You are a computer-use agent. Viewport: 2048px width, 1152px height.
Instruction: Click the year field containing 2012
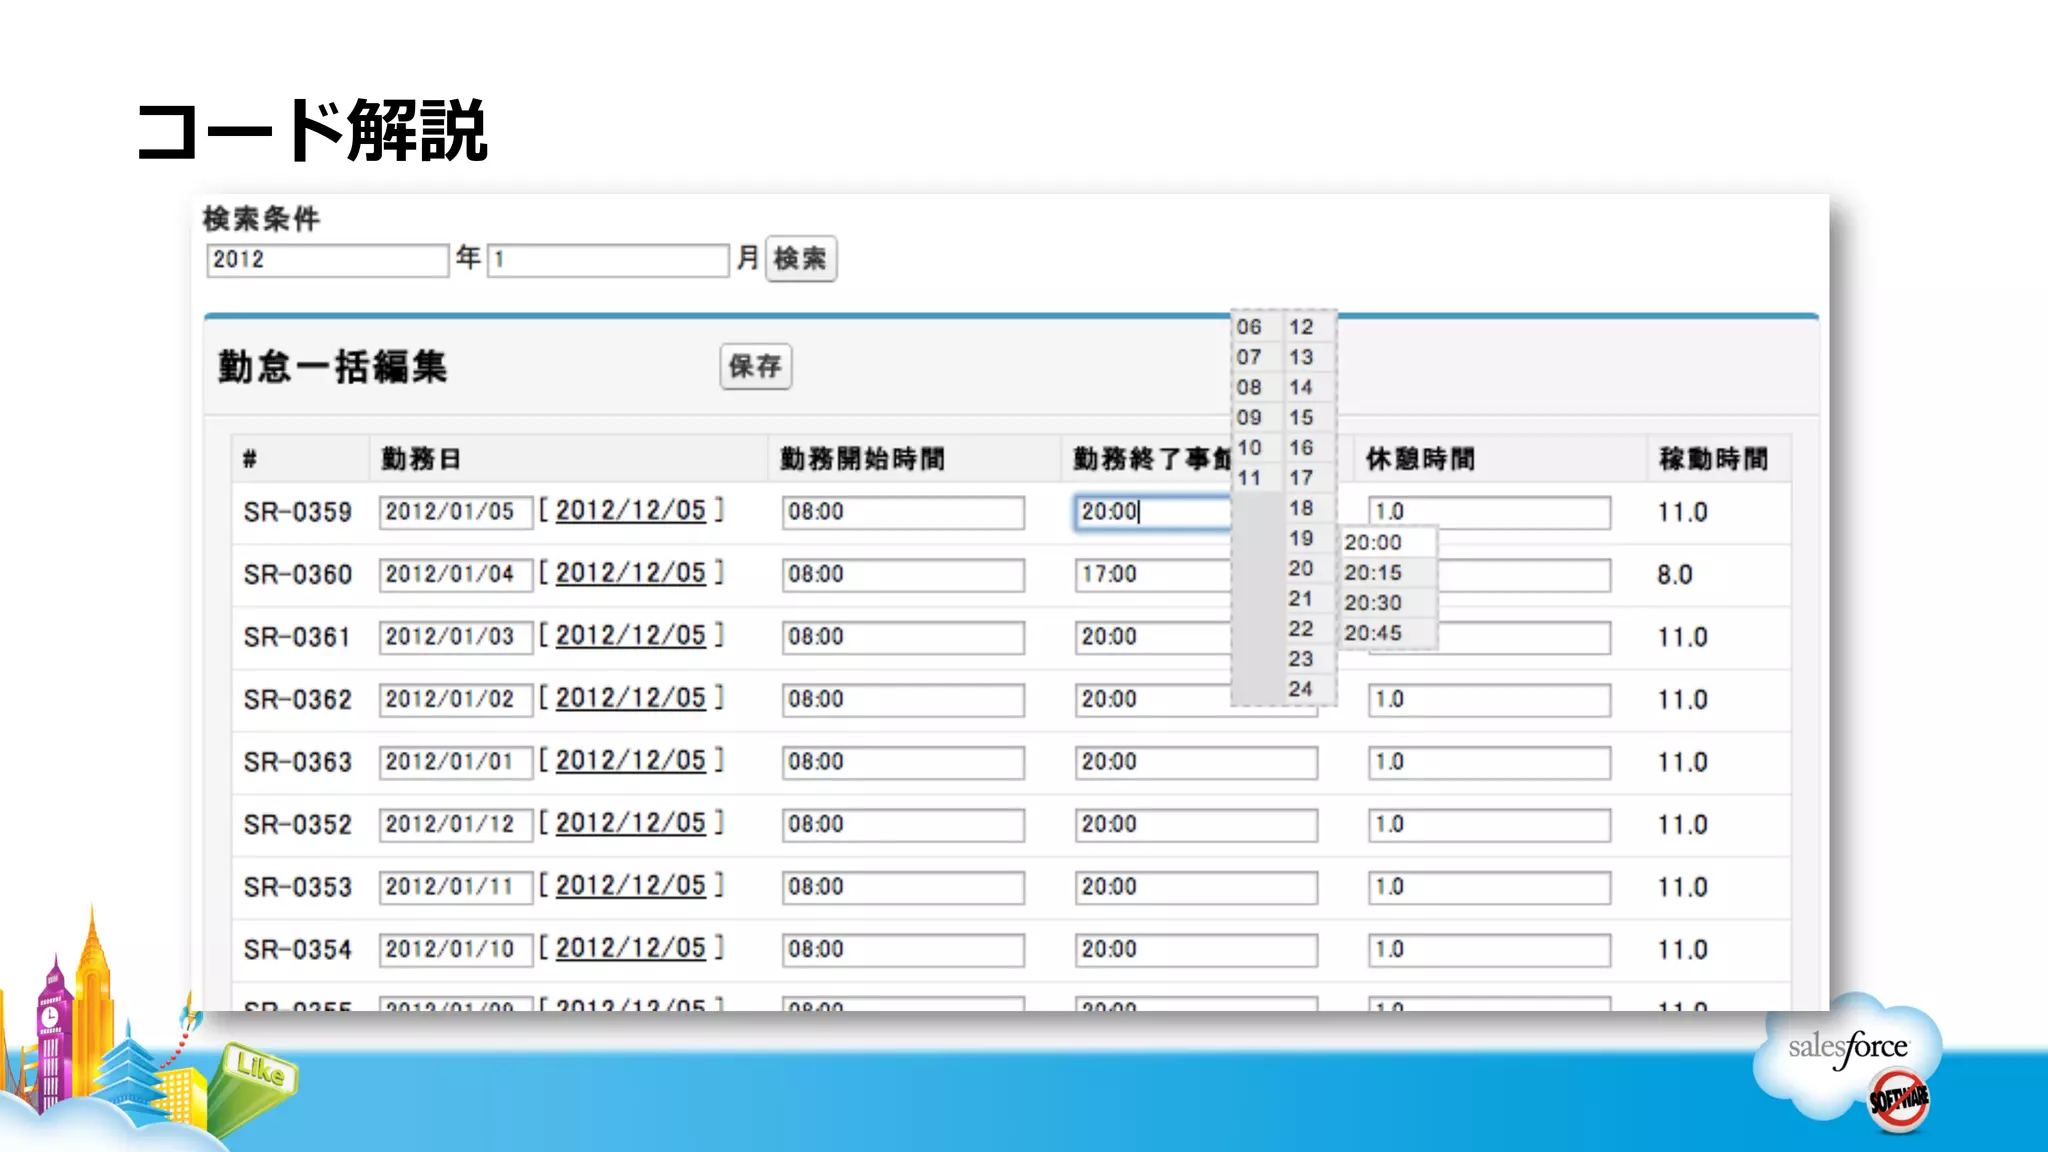tap(327, 260)
